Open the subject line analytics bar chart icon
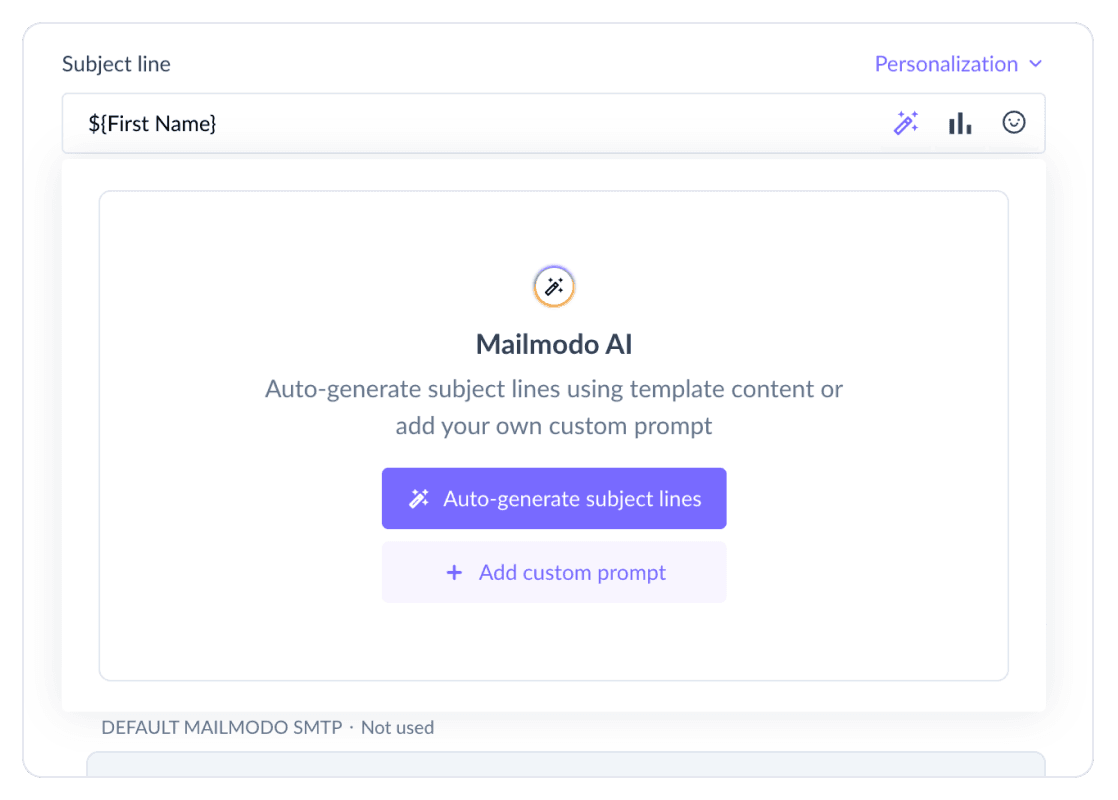1118x800 pixels. click(960, 122)
